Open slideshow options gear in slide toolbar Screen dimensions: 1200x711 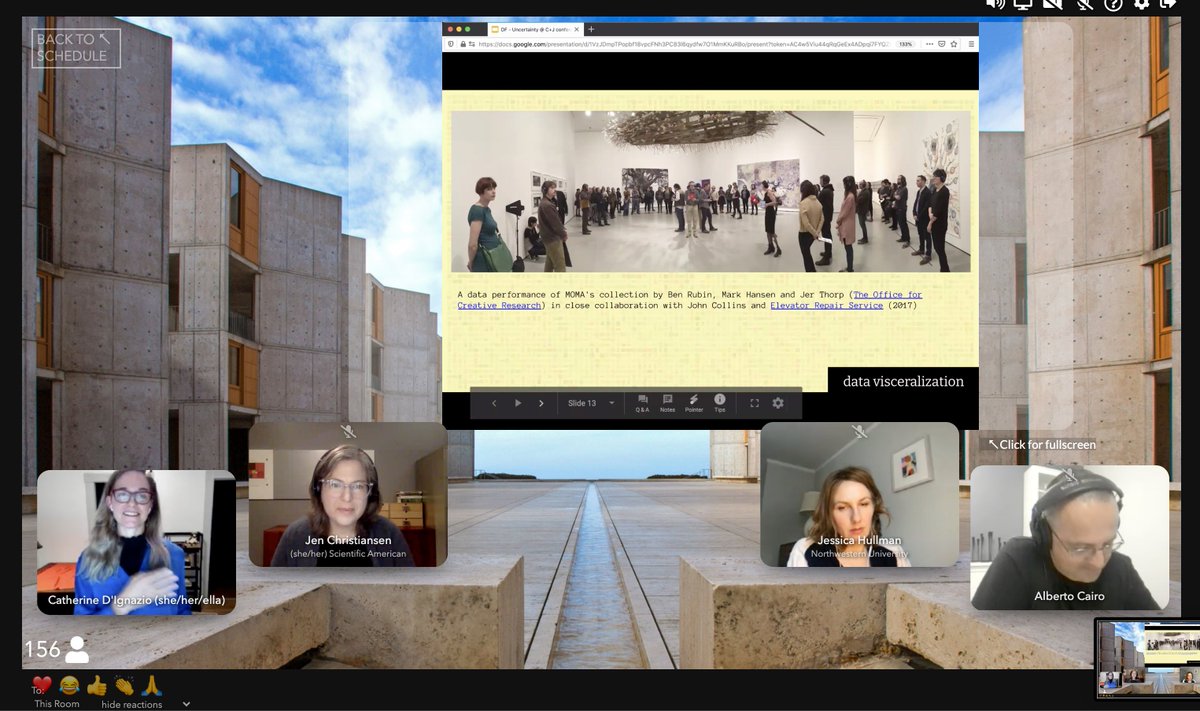pyautogui.click(x=778, y=403)
